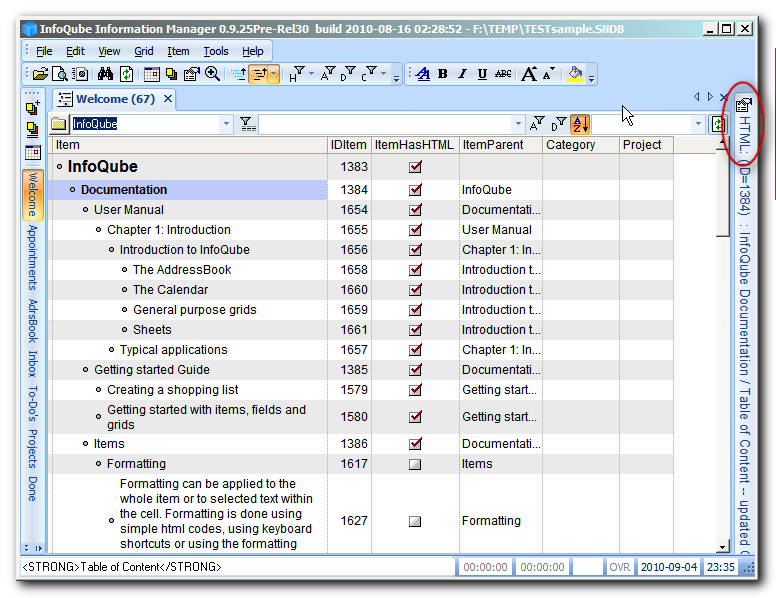This screenshot has width=776, height=598.
Task: Apply Italic formatting
Action: 462,74
